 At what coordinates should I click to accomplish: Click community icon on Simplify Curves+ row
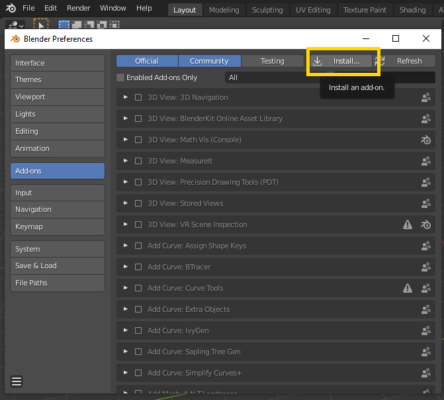(x=426, y=373)
